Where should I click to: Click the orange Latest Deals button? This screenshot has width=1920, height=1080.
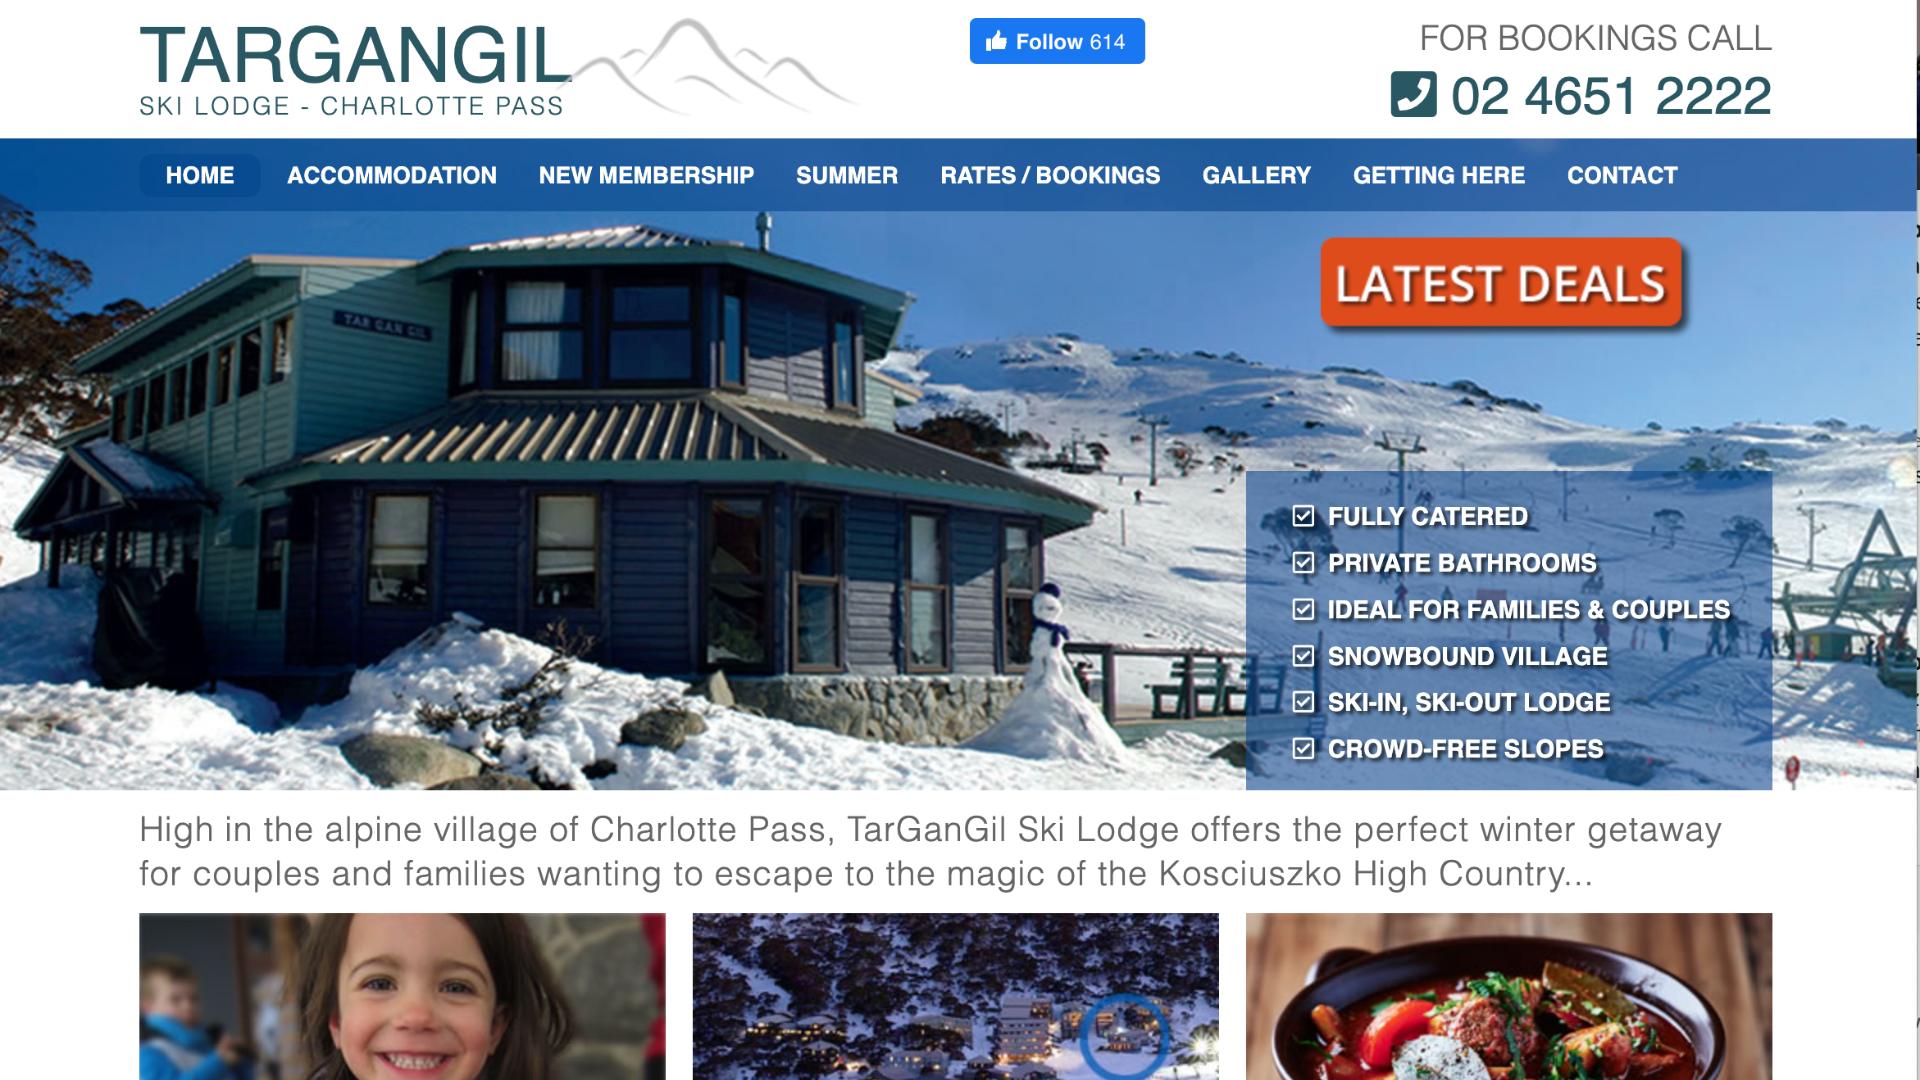click(1501, 283)
